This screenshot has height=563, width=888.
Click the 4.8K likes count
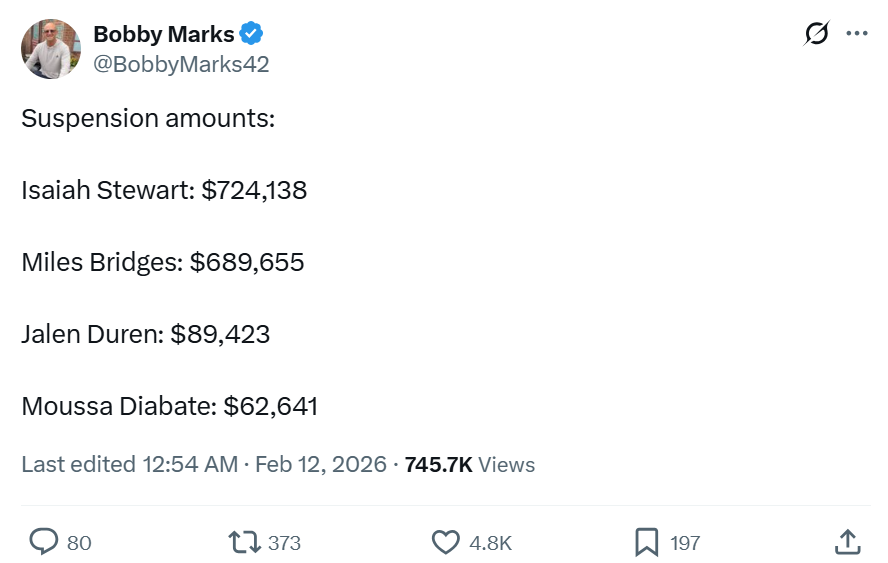(490, 543)
